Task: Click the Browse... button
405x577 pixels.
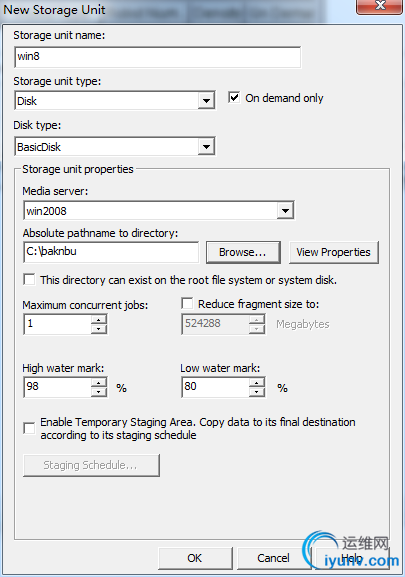Action: pyautogui.click(x=243, y=252)
